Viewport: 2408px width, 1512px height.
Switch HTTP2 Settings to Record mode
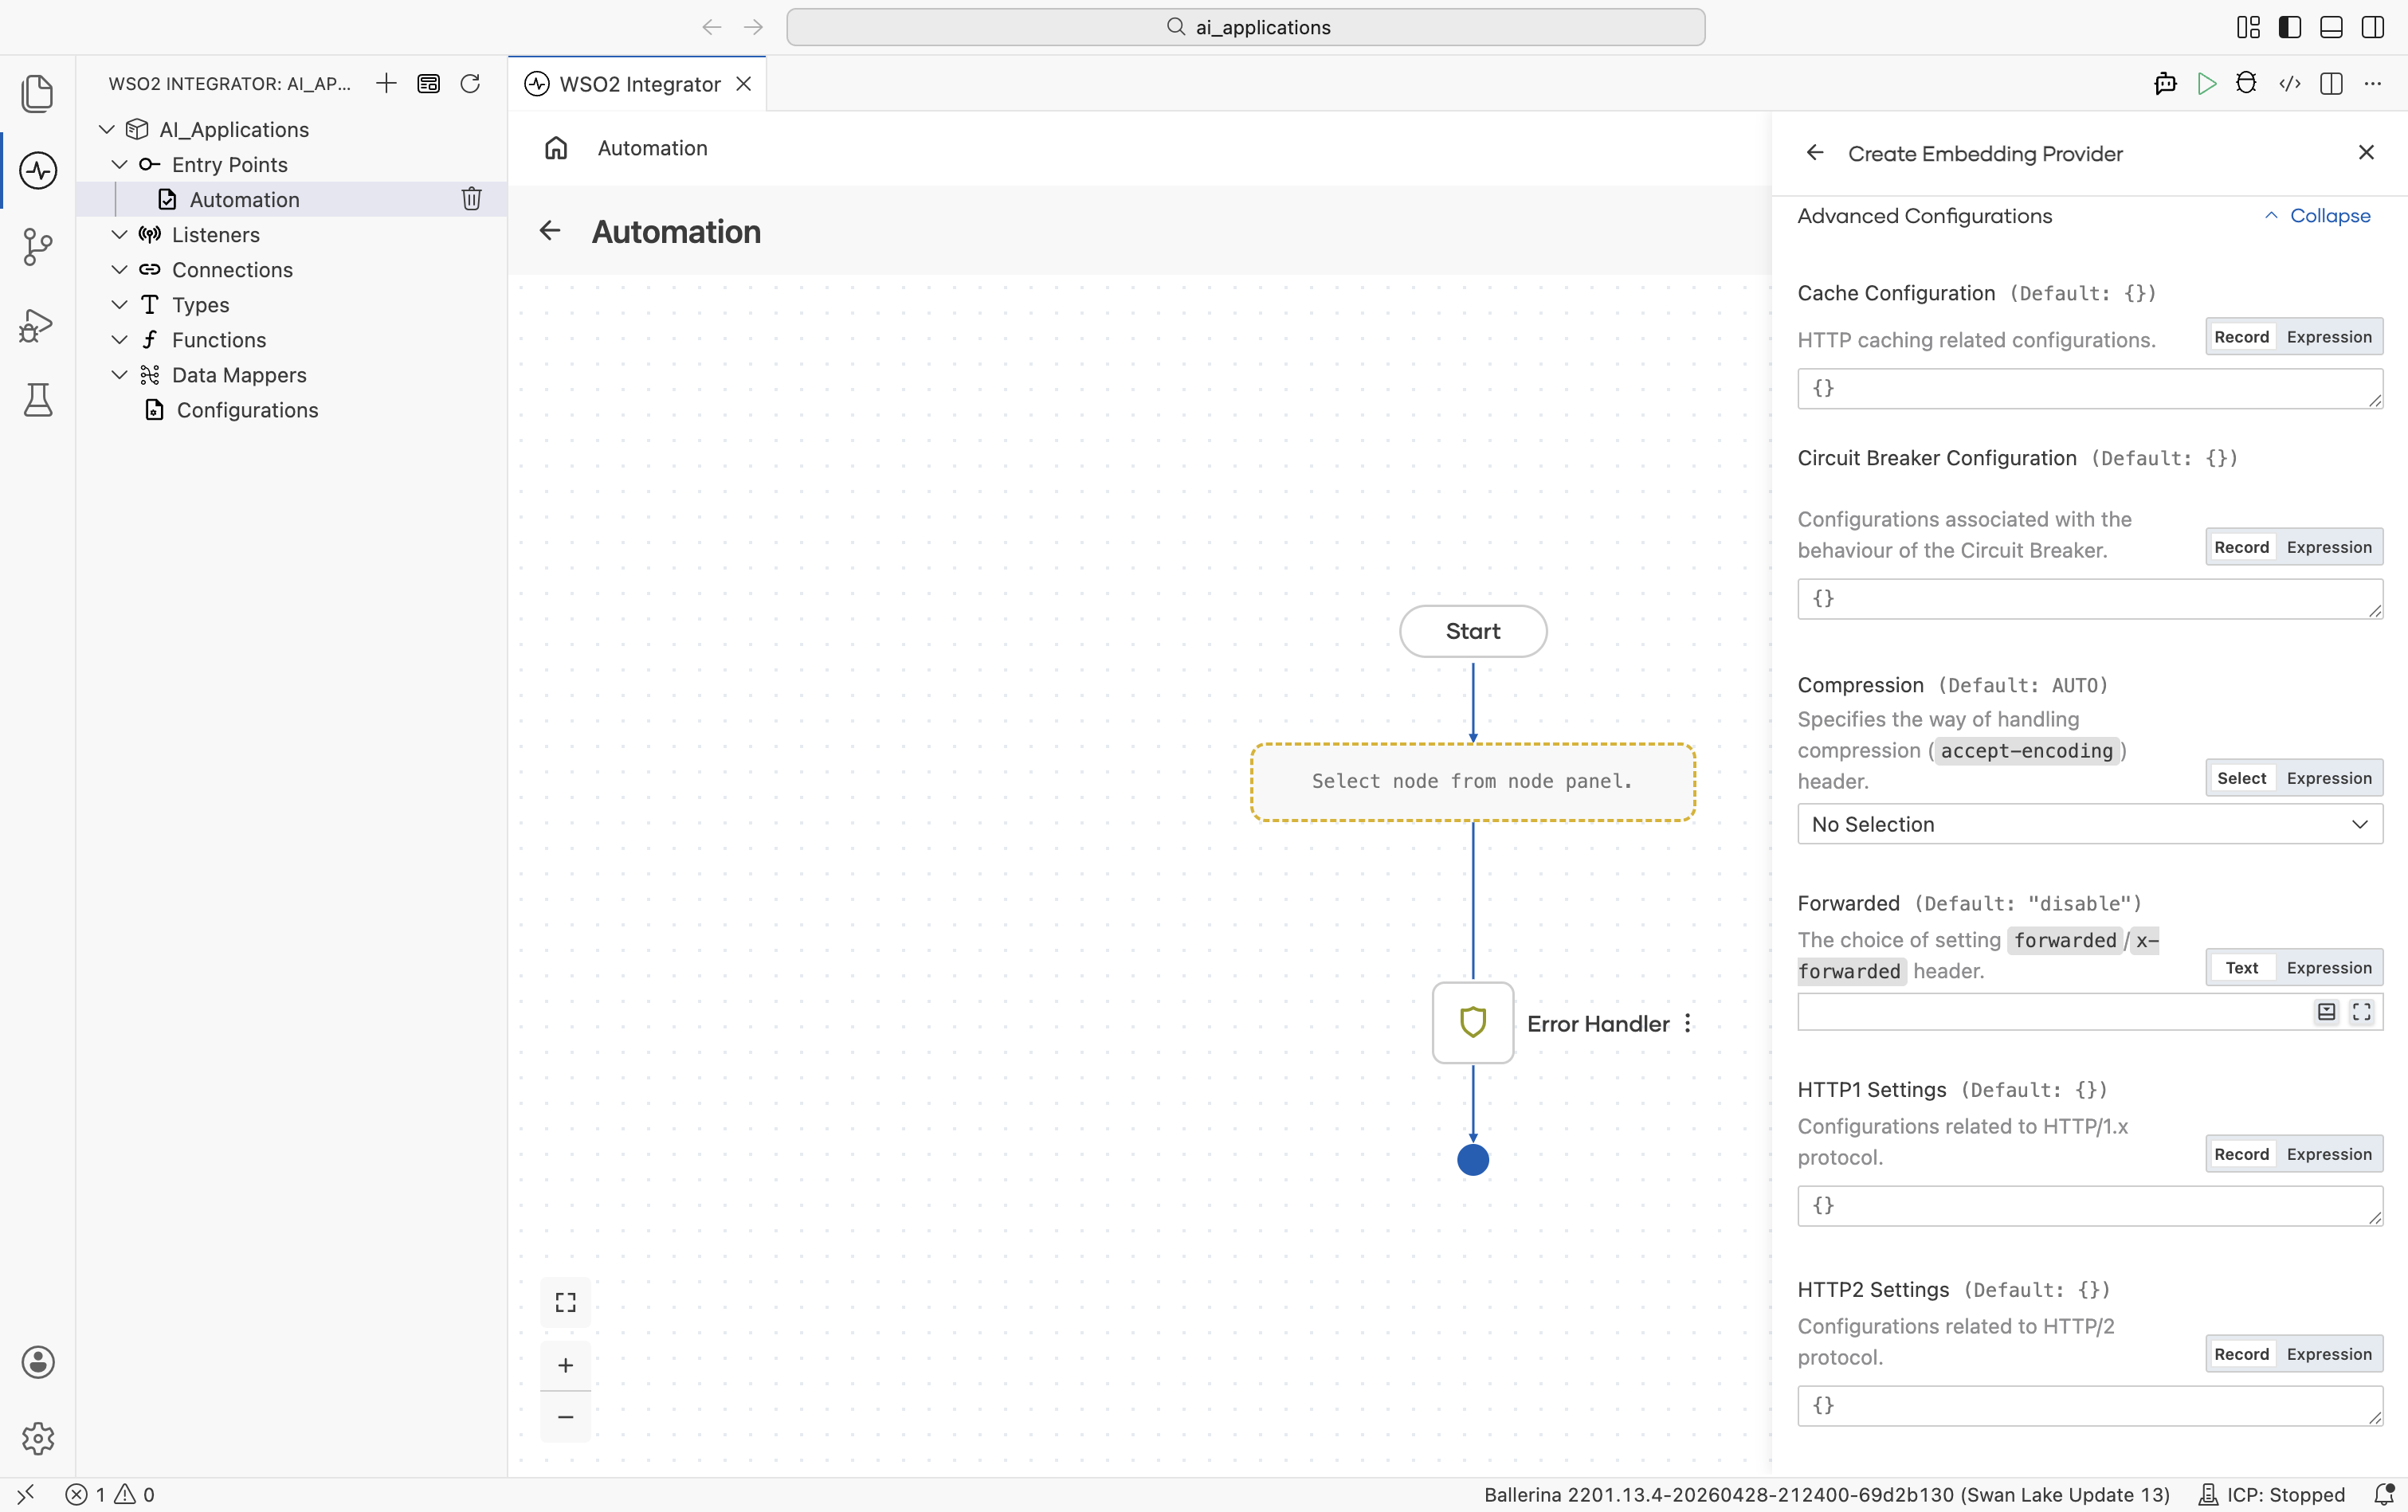pyautogui.click(x=2241, y=1354)
